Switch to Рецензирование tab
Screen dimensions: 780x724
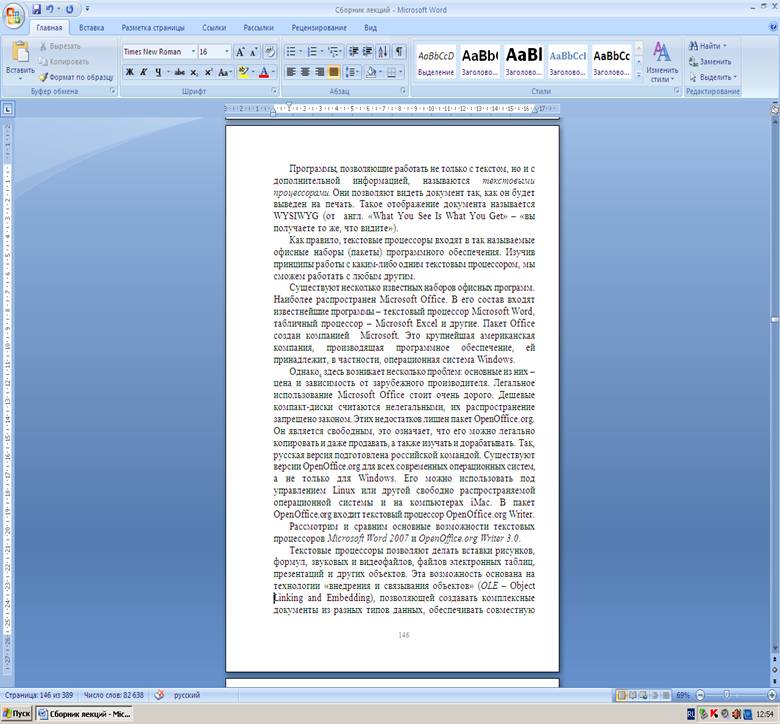point(319,28)
